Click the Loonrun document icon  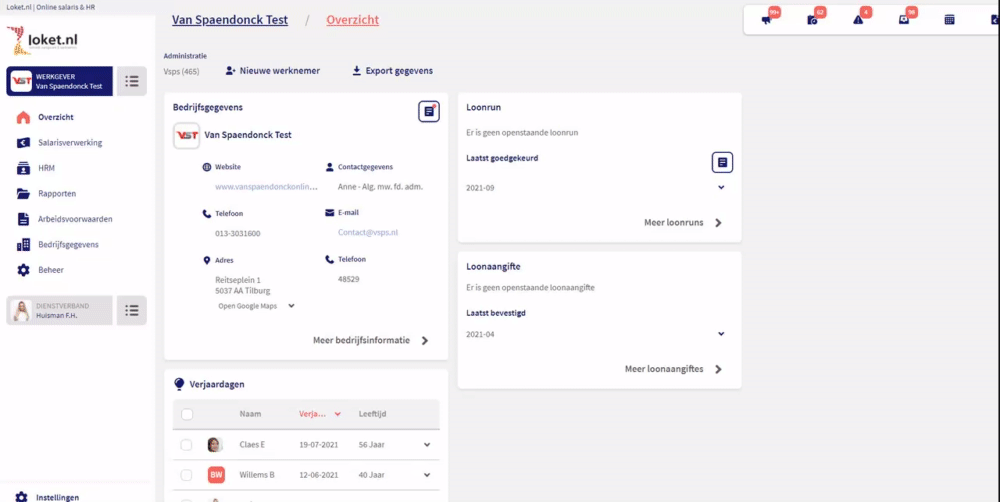coord(722,162)
